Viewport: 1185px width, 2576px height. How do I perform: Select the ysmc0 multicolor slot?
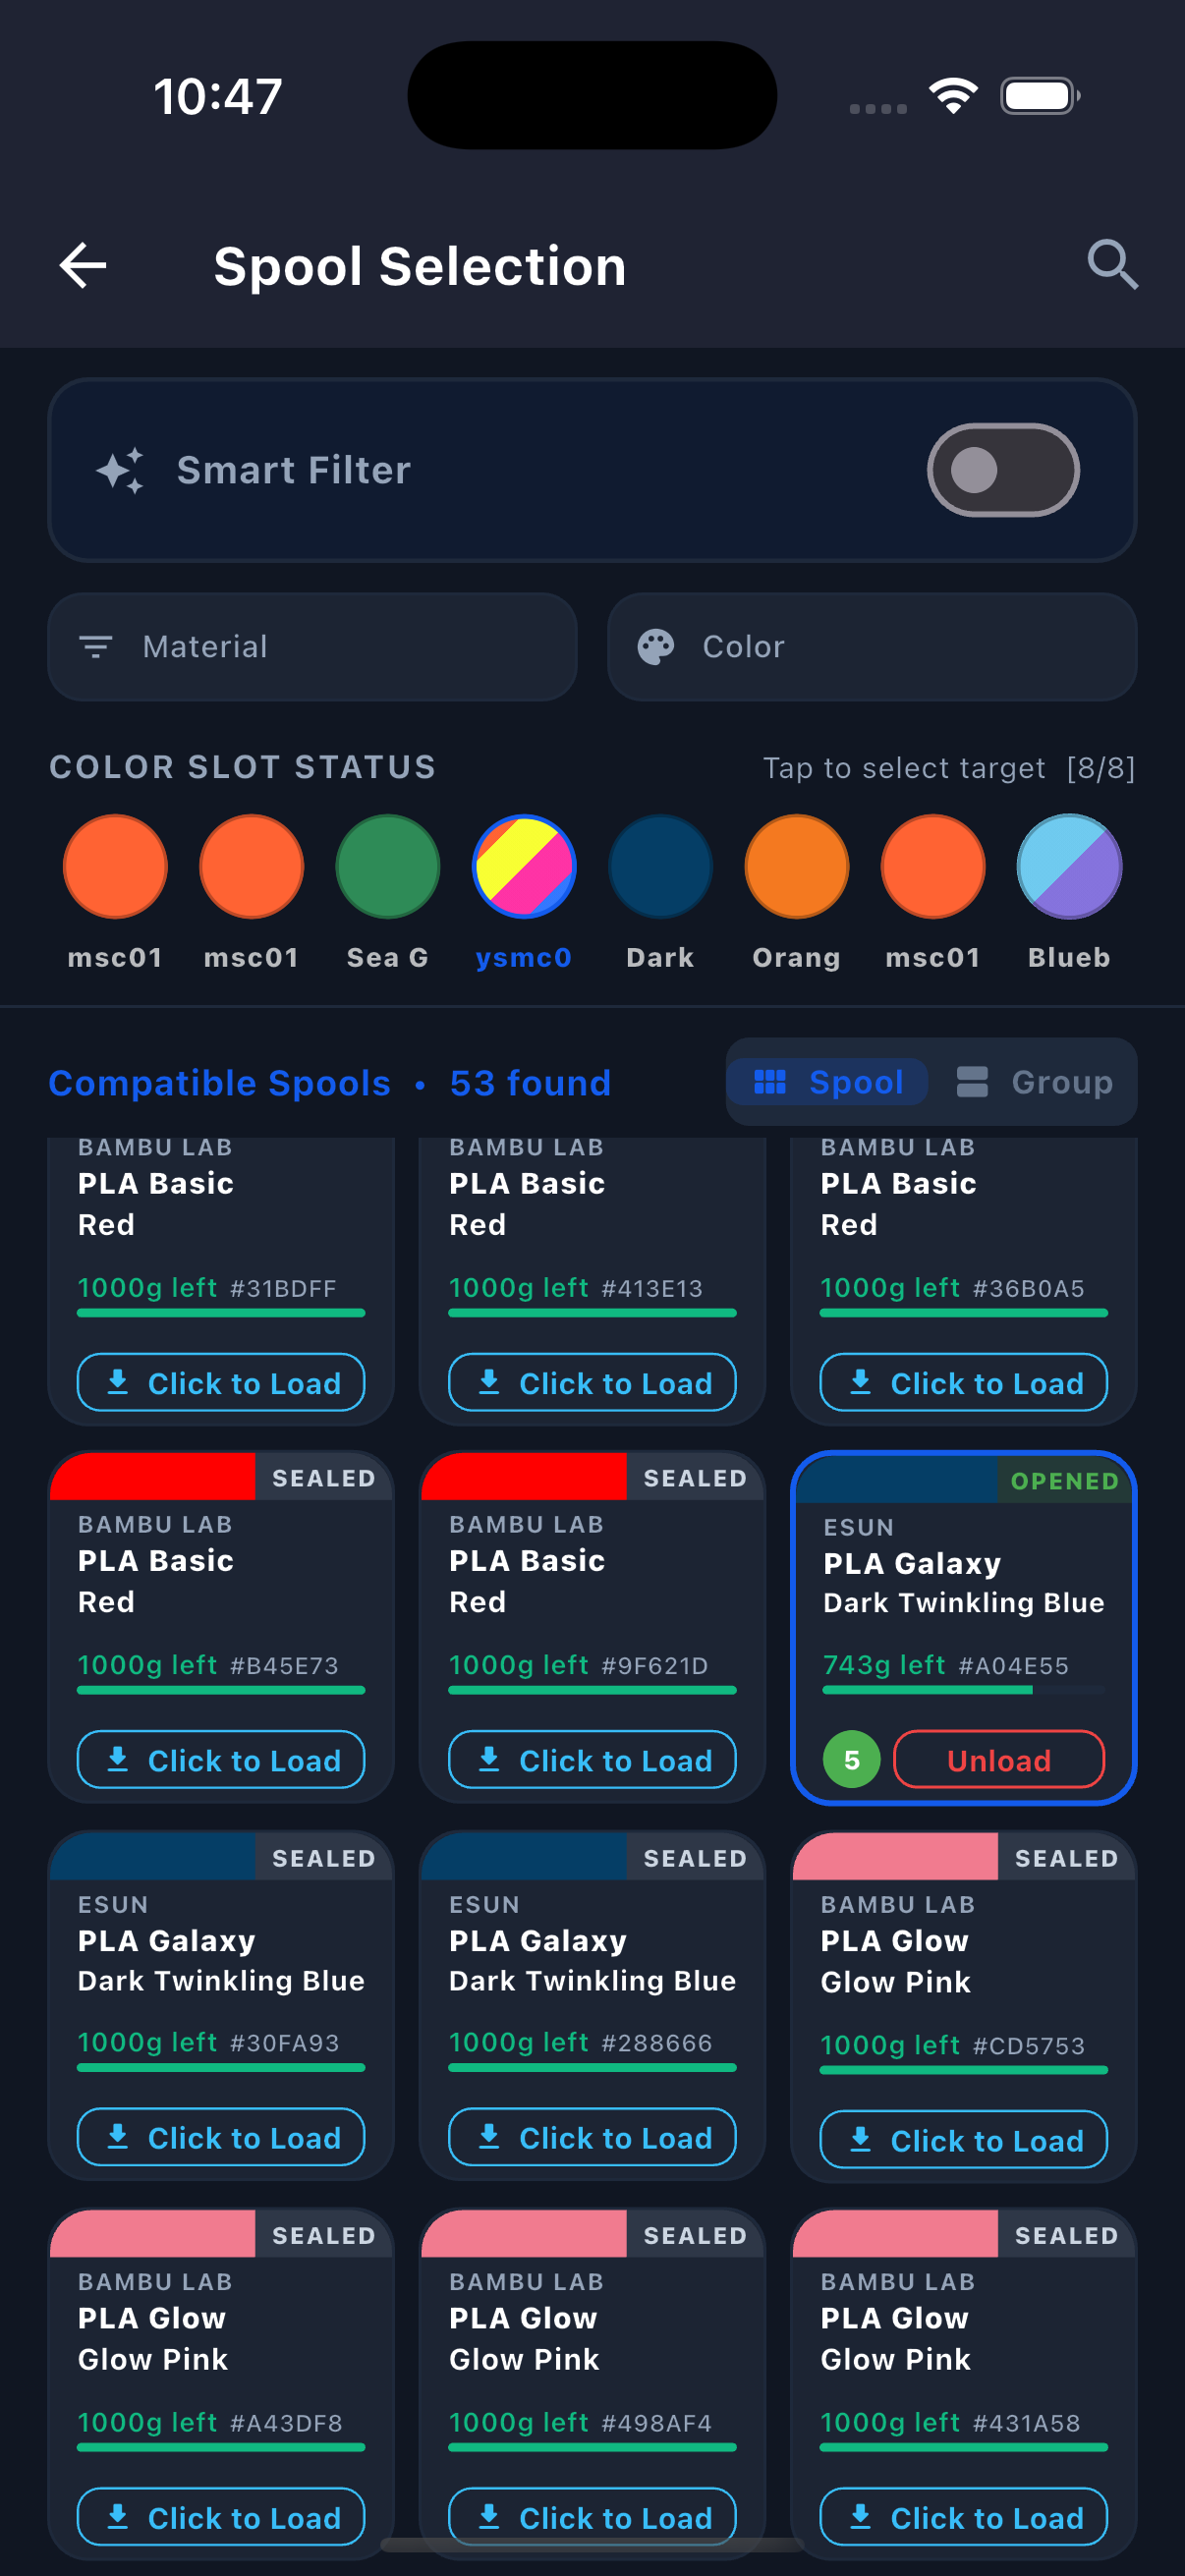(x=524, y=867)
